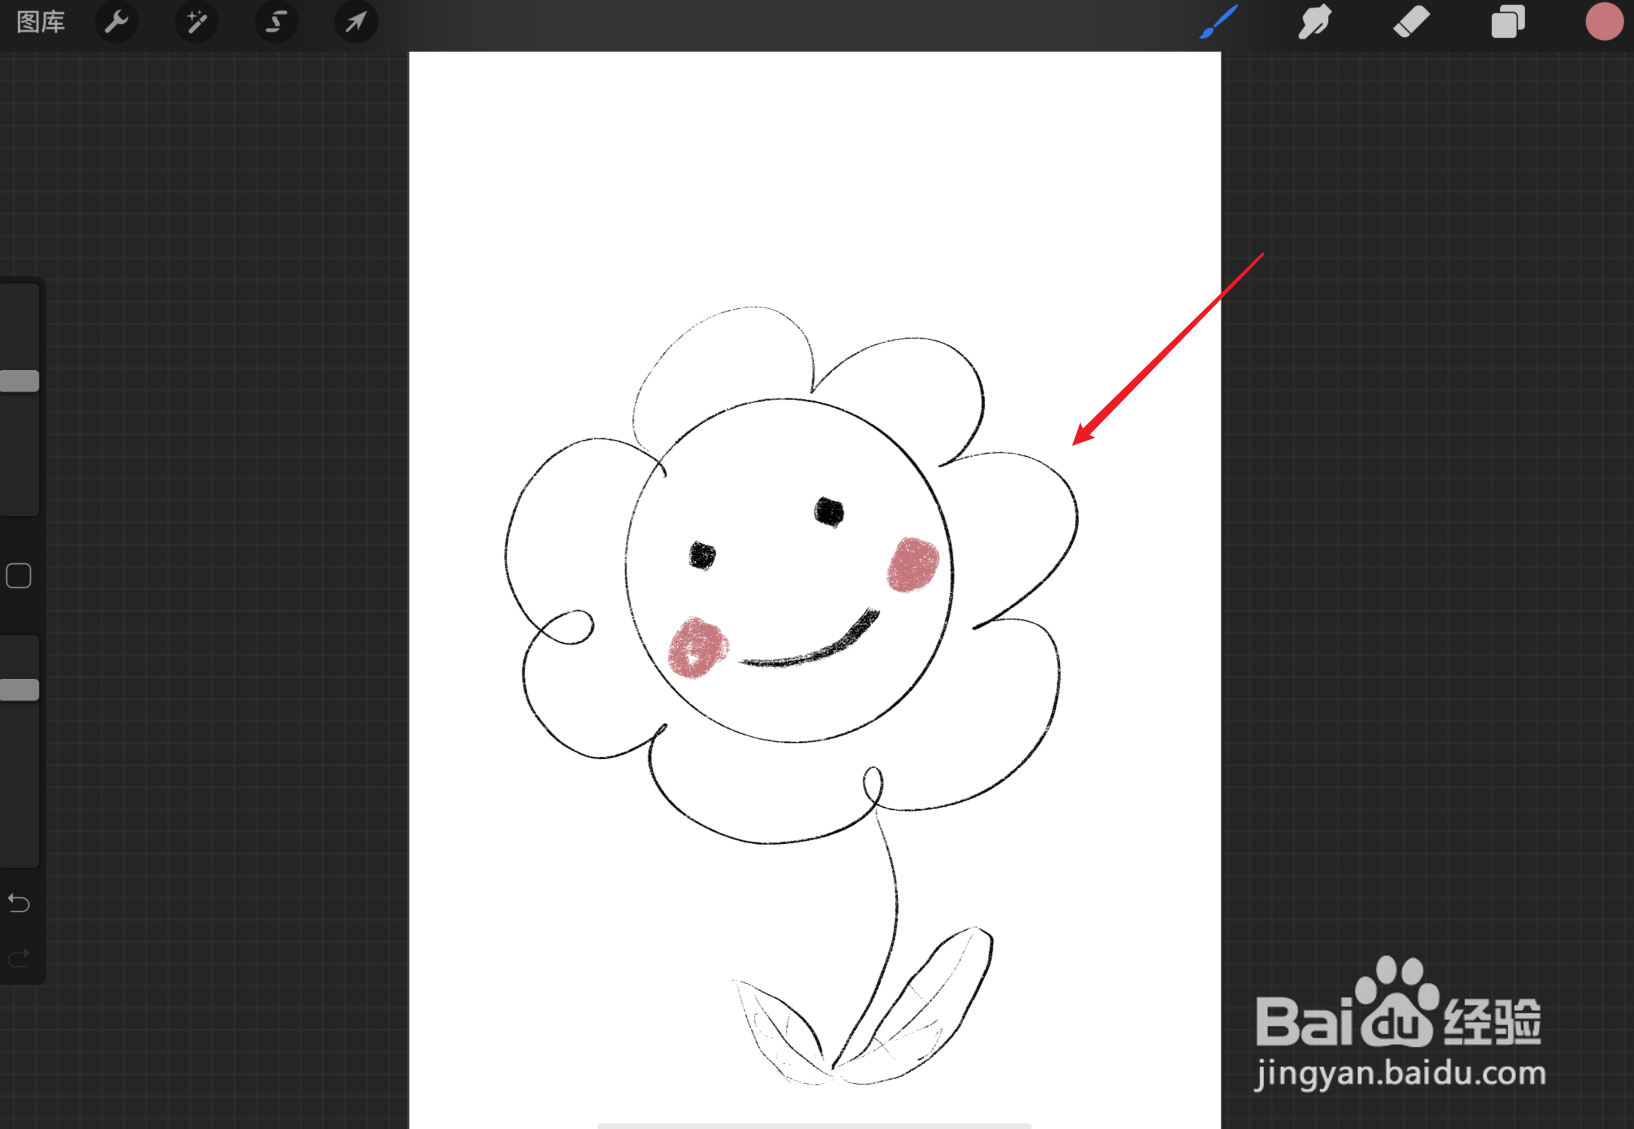Select the Eraser tool
The image size is (1634, 1129).
pyautogui.click(x=1411, y=22)
